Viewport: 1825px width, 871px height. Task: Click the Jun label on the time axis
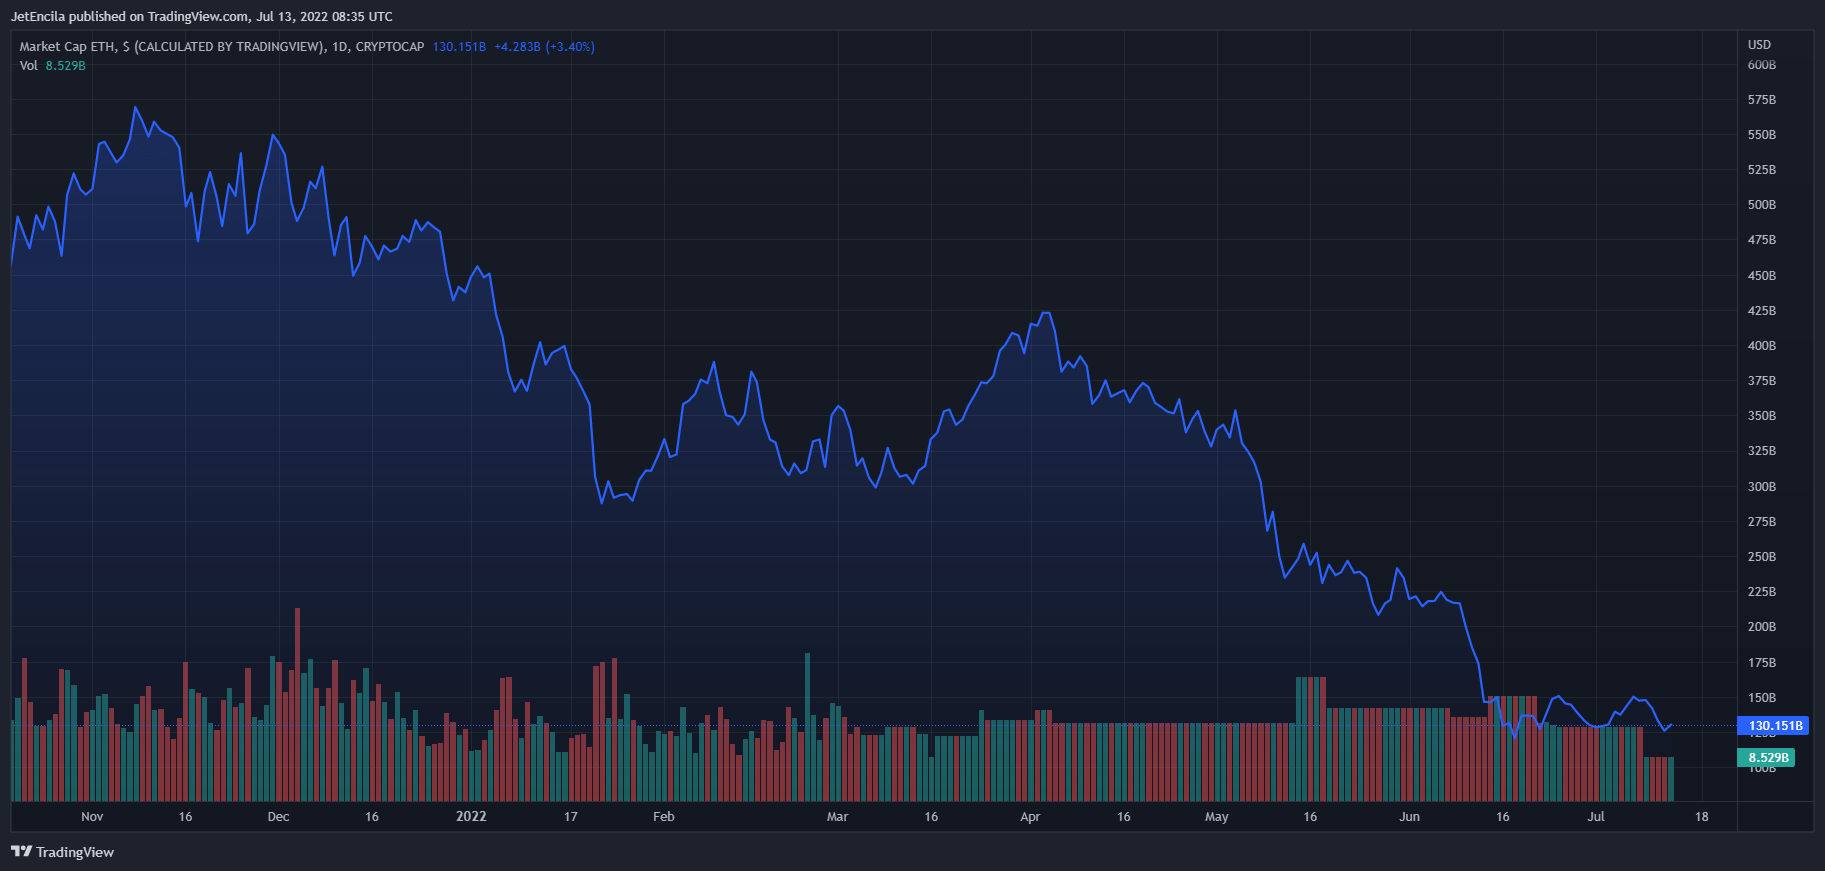coord(1409,817)
